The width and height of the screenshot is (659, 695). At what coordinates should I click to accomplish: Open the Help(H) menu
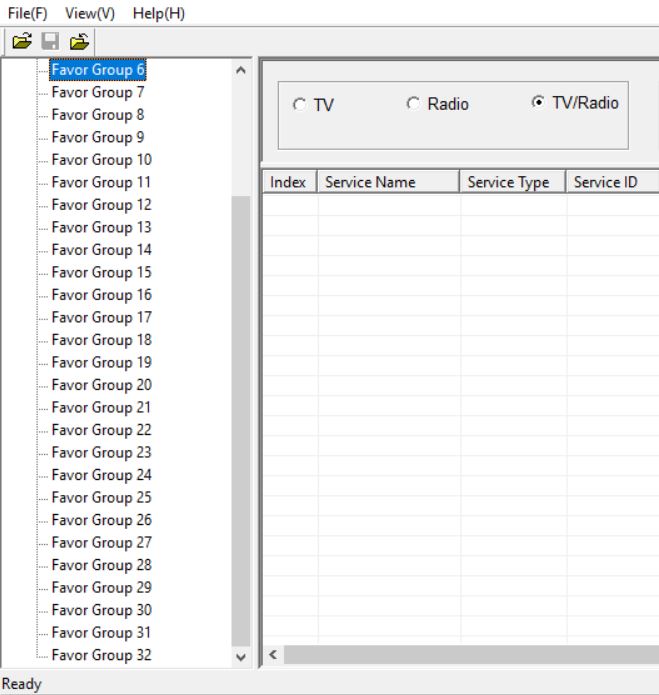click(x=159, y=13)
